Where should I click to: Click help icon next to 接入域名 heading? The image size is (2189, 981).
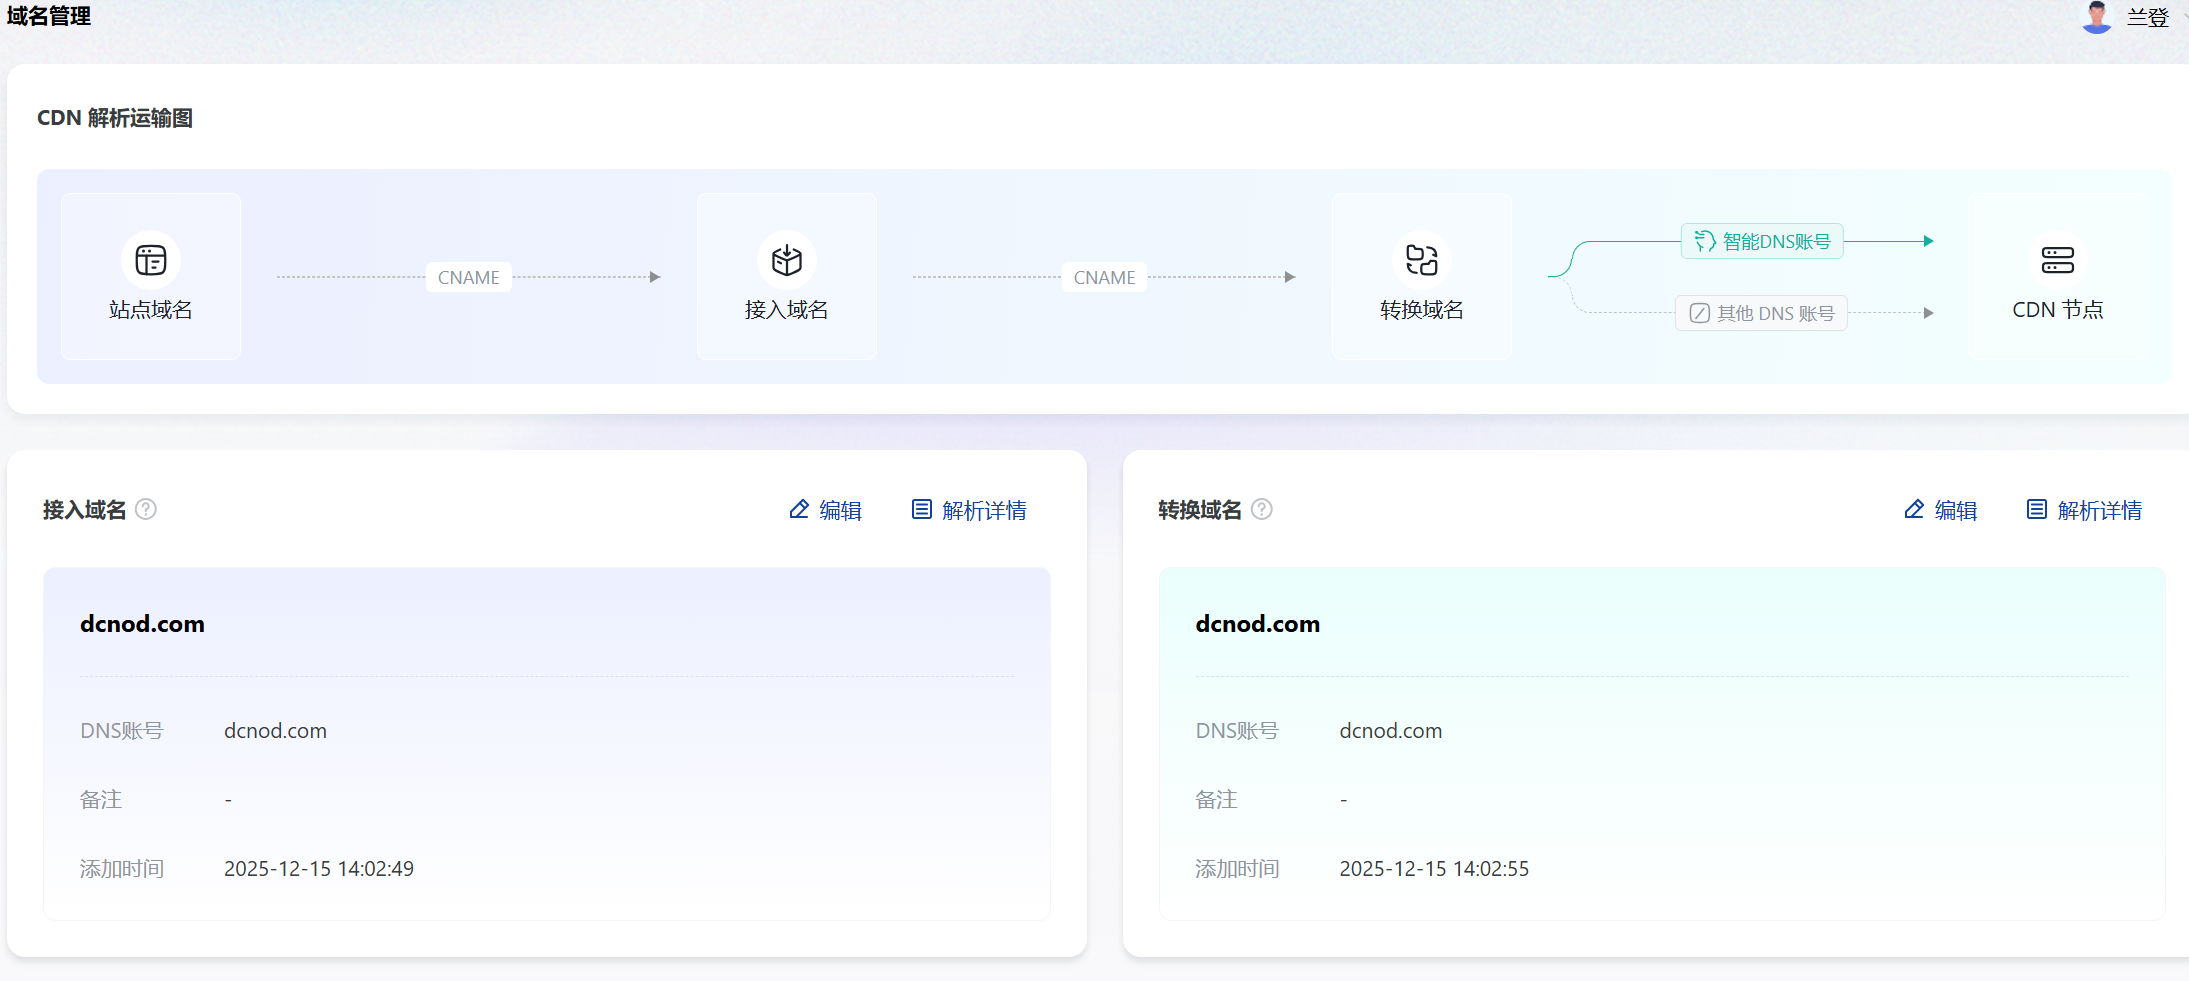(146, 509)
